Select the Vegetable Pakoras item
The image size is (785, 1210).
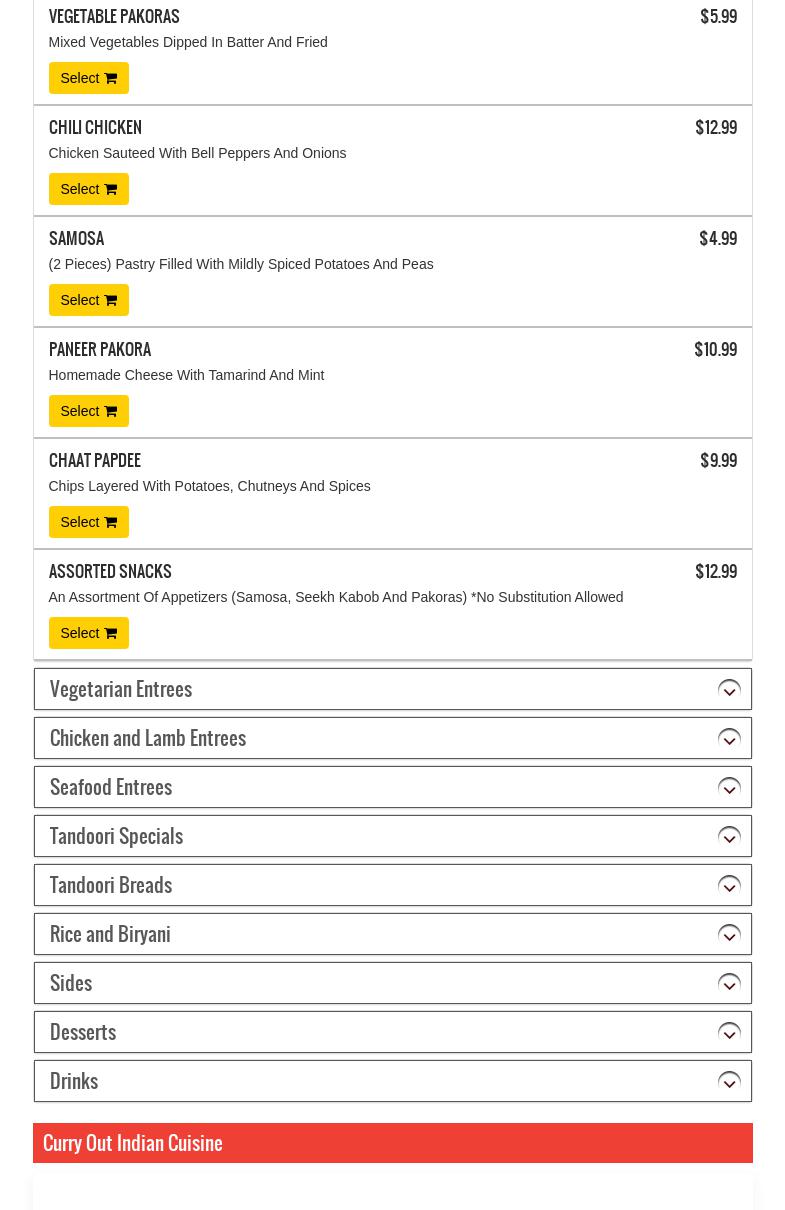pos(88,78)
